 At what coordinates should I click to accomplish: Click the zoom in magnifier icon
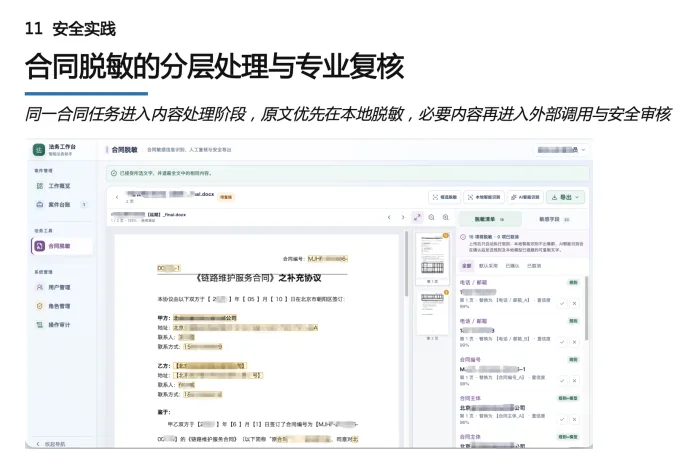pos(446,217)
